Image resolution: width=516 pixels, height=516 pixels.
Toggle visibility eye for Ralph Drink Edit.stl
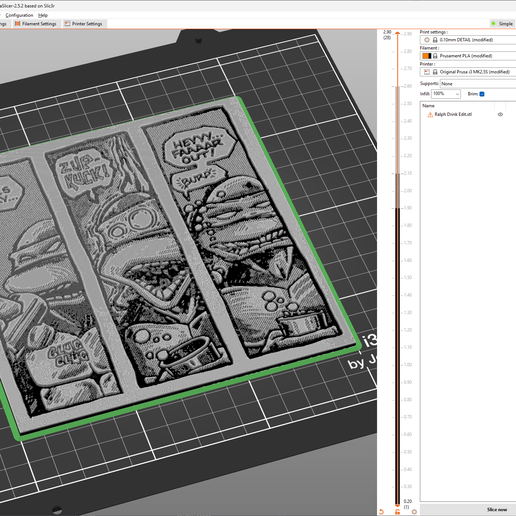500,114
